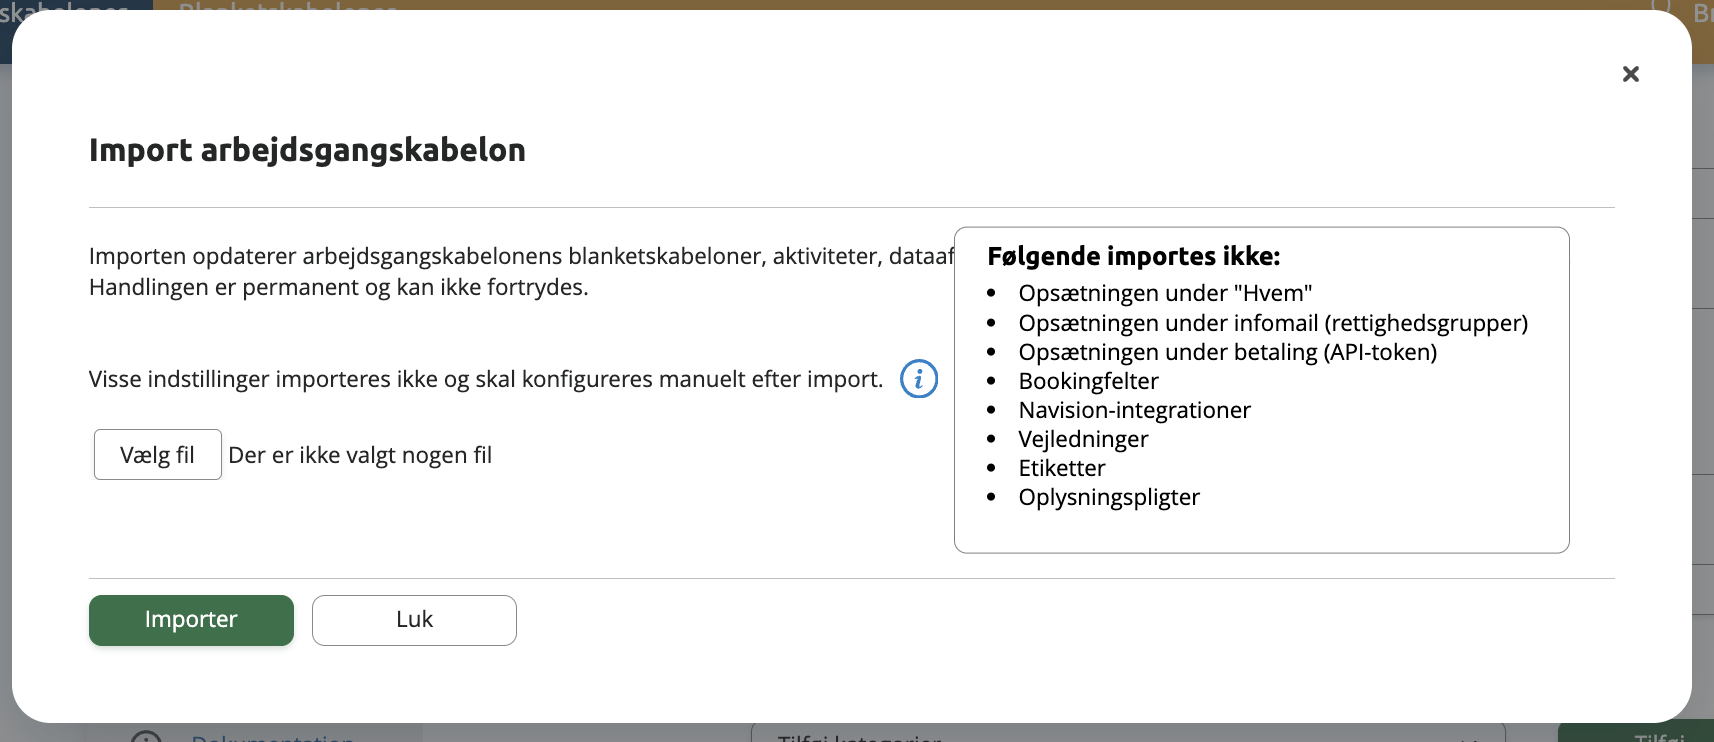
Task: Click the 'Der er ikke valgt nogen fil' label
Action: tap(360, 455)
